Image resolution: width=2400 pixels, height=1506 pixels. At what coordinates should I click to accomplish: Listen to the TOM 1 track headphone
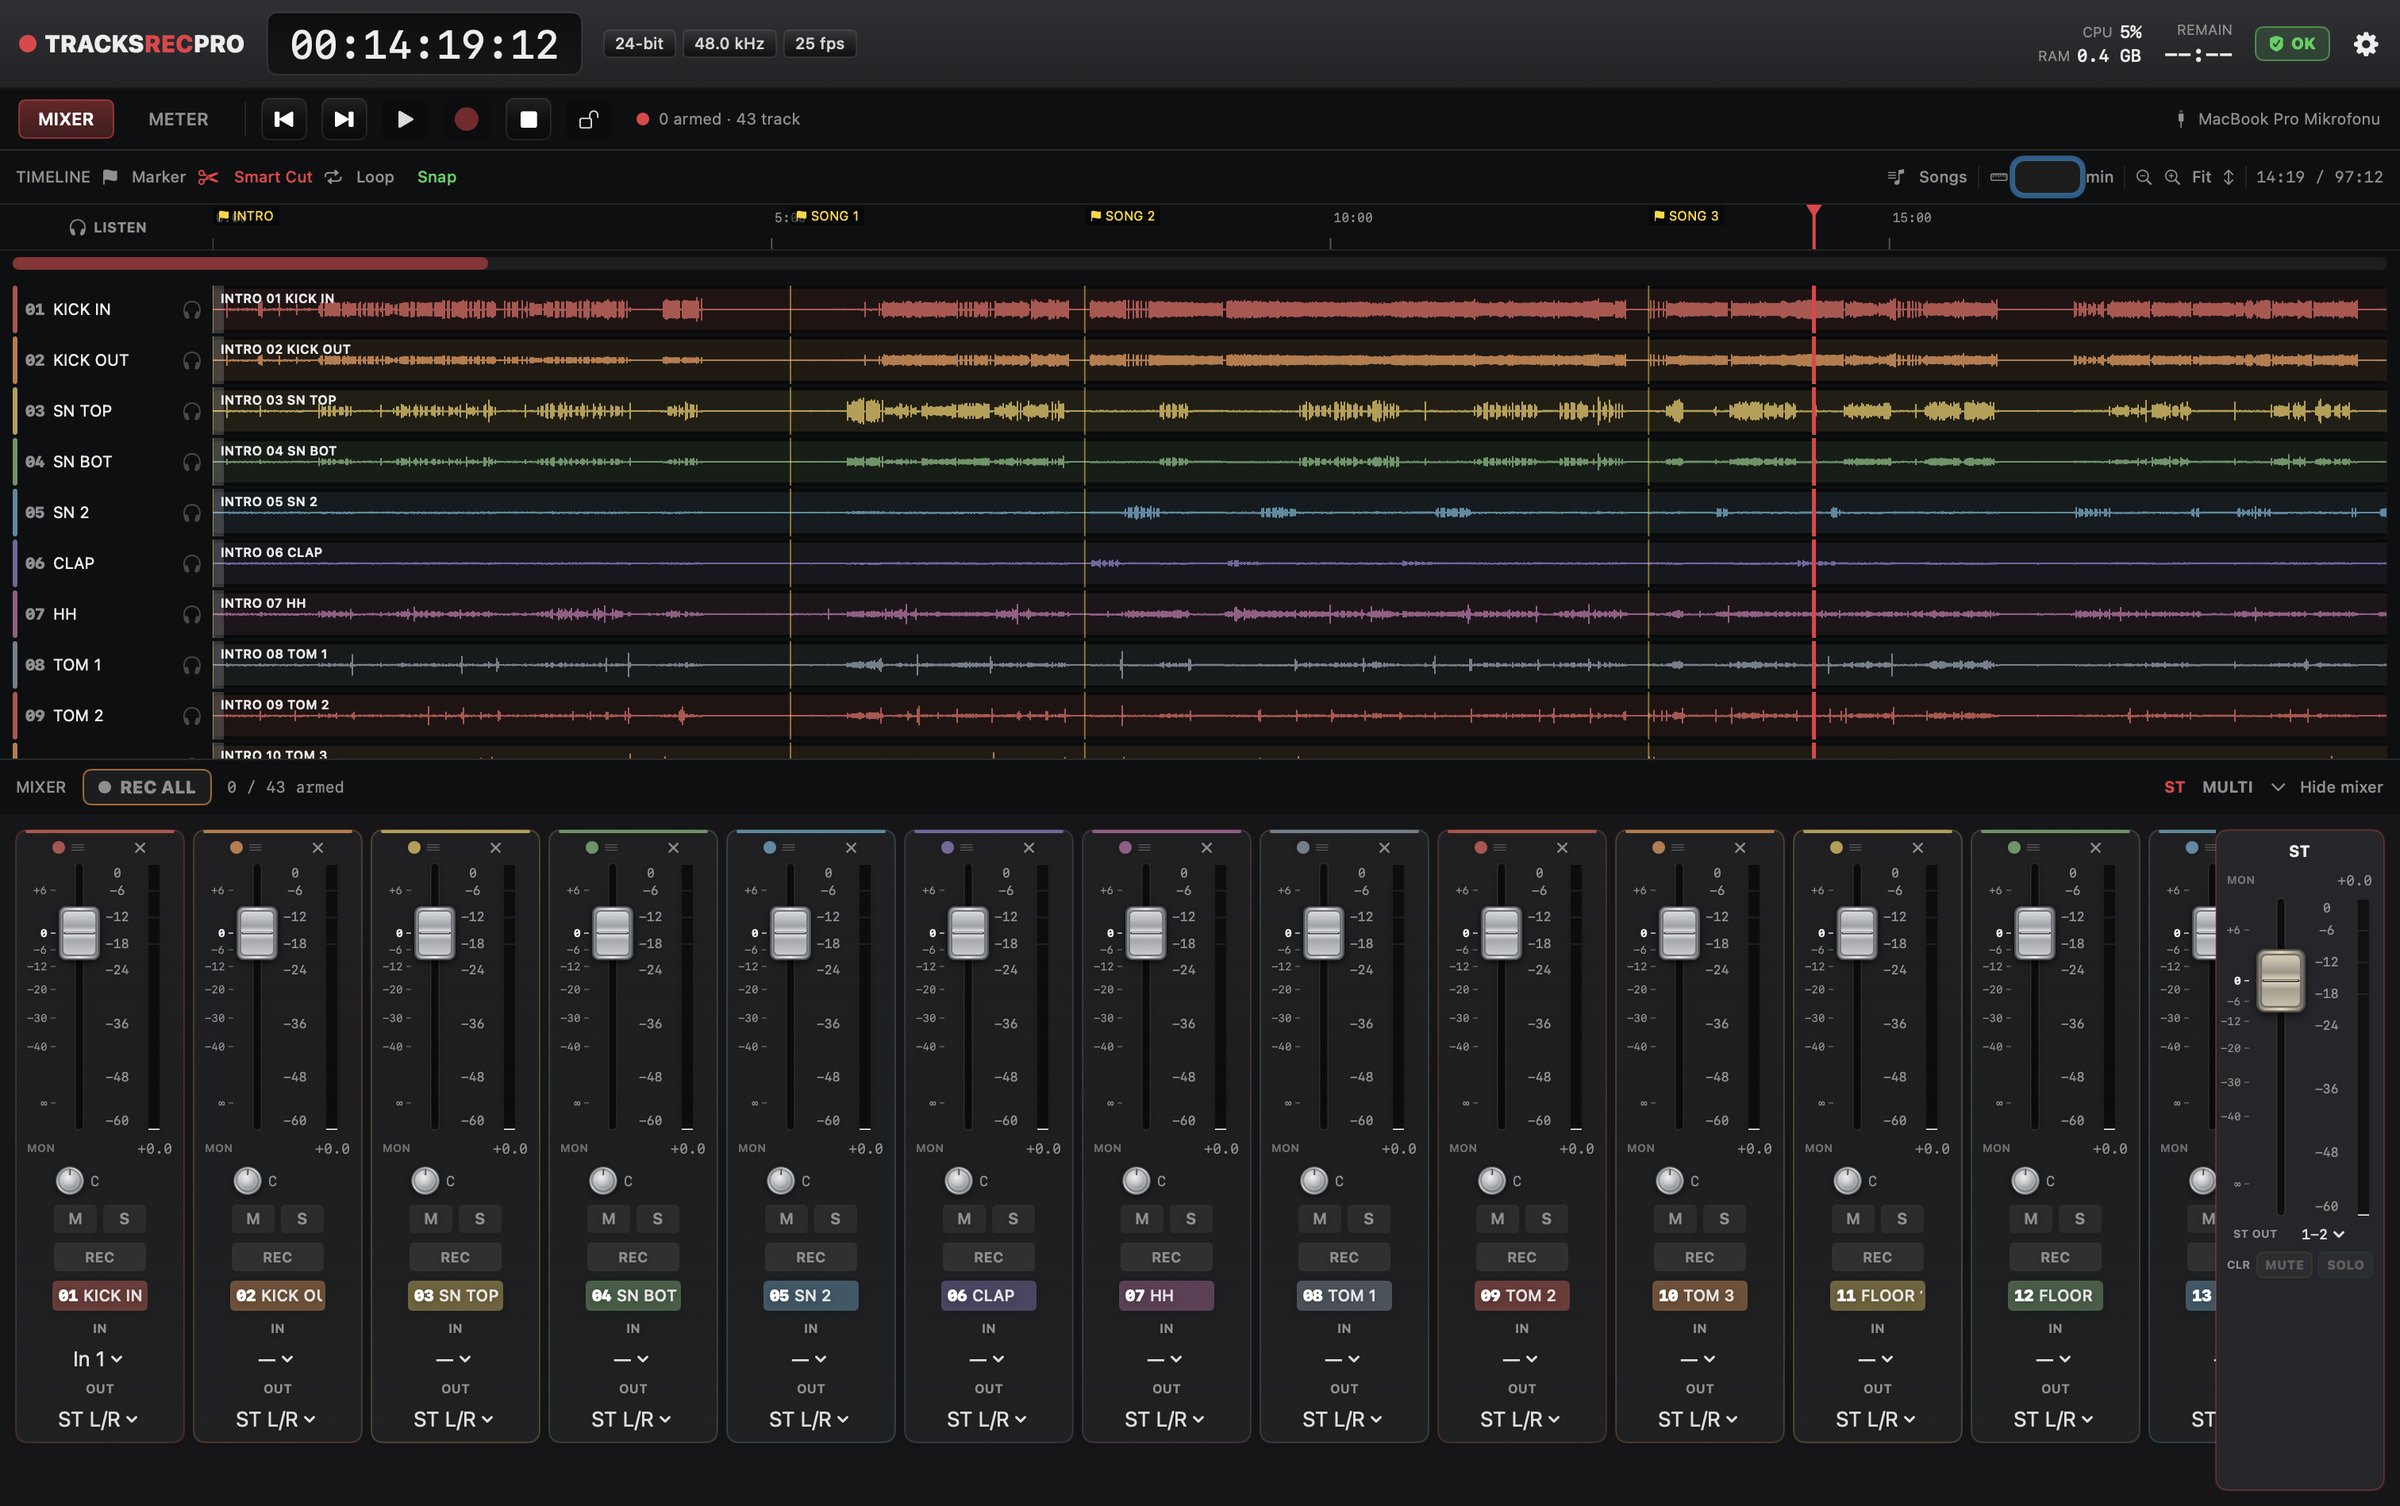click(191, 665)
